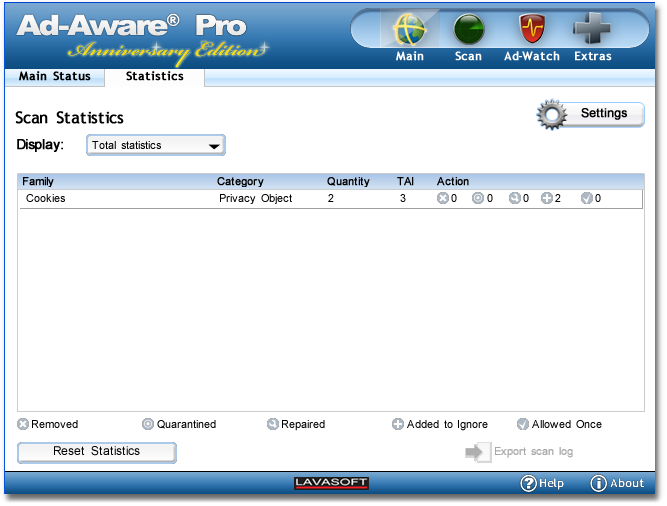Click the Repaired icon in Cookies row
Screen dimensions: 667x506
(515, 198)
